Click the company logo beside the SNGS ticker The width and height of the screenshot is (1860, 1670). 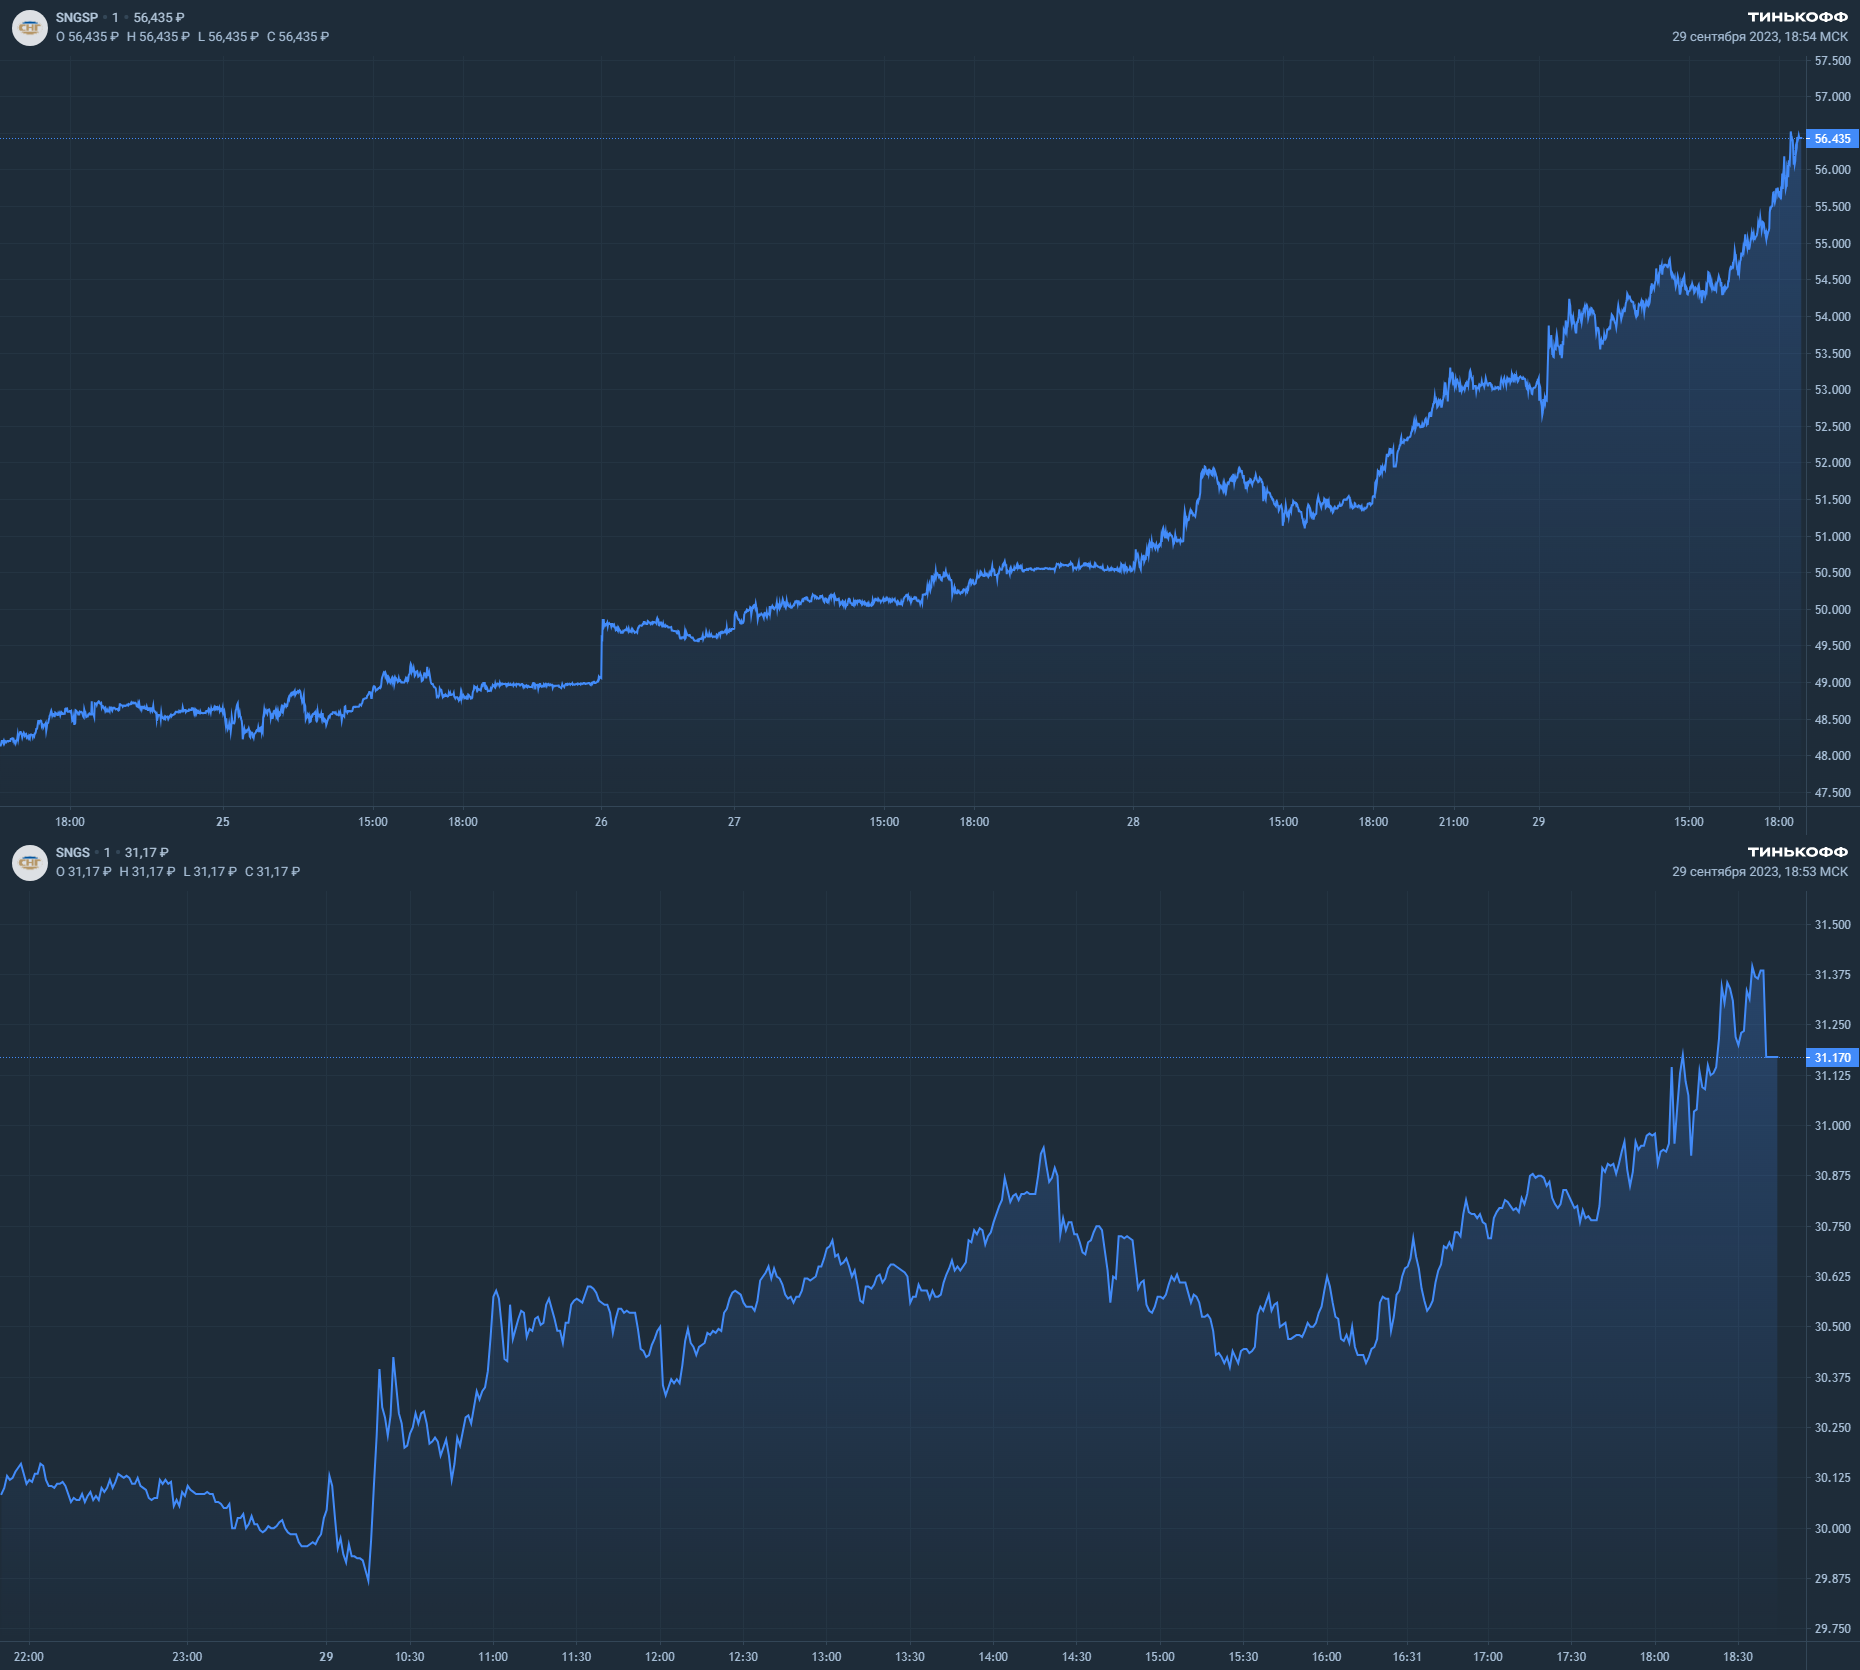[x=30, y=862]
